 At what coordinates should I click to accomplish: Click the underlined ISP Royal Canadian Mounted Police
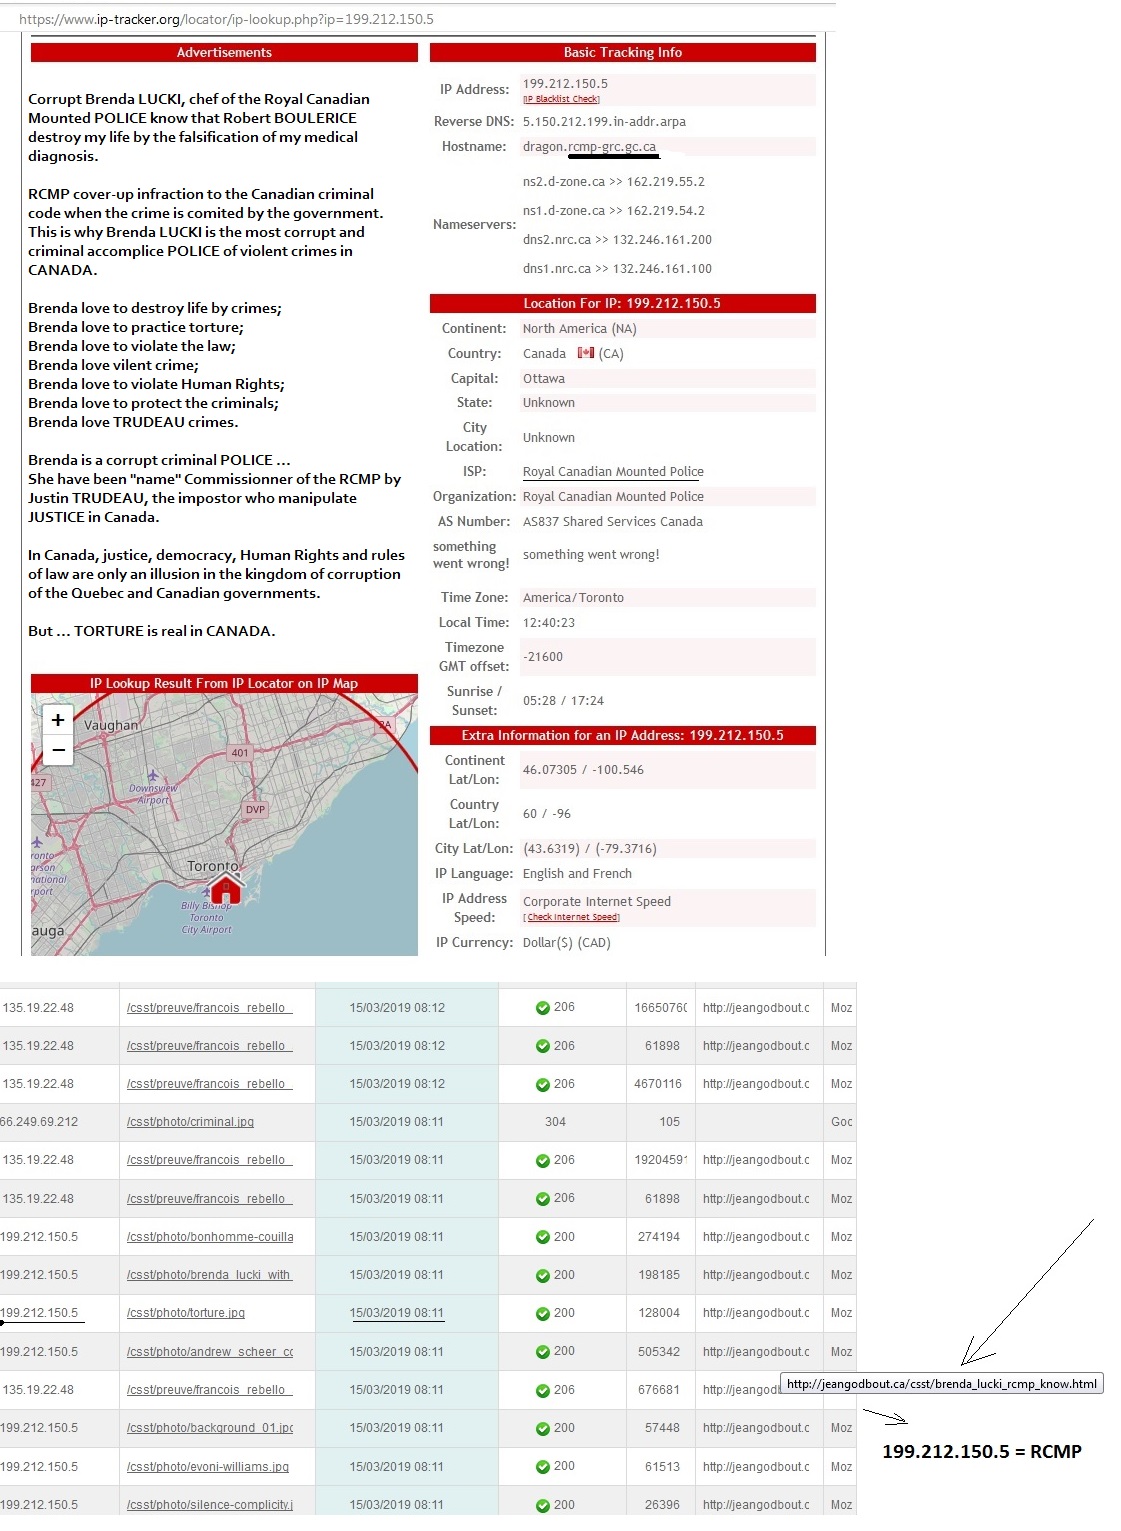click(x=613, y=472)
